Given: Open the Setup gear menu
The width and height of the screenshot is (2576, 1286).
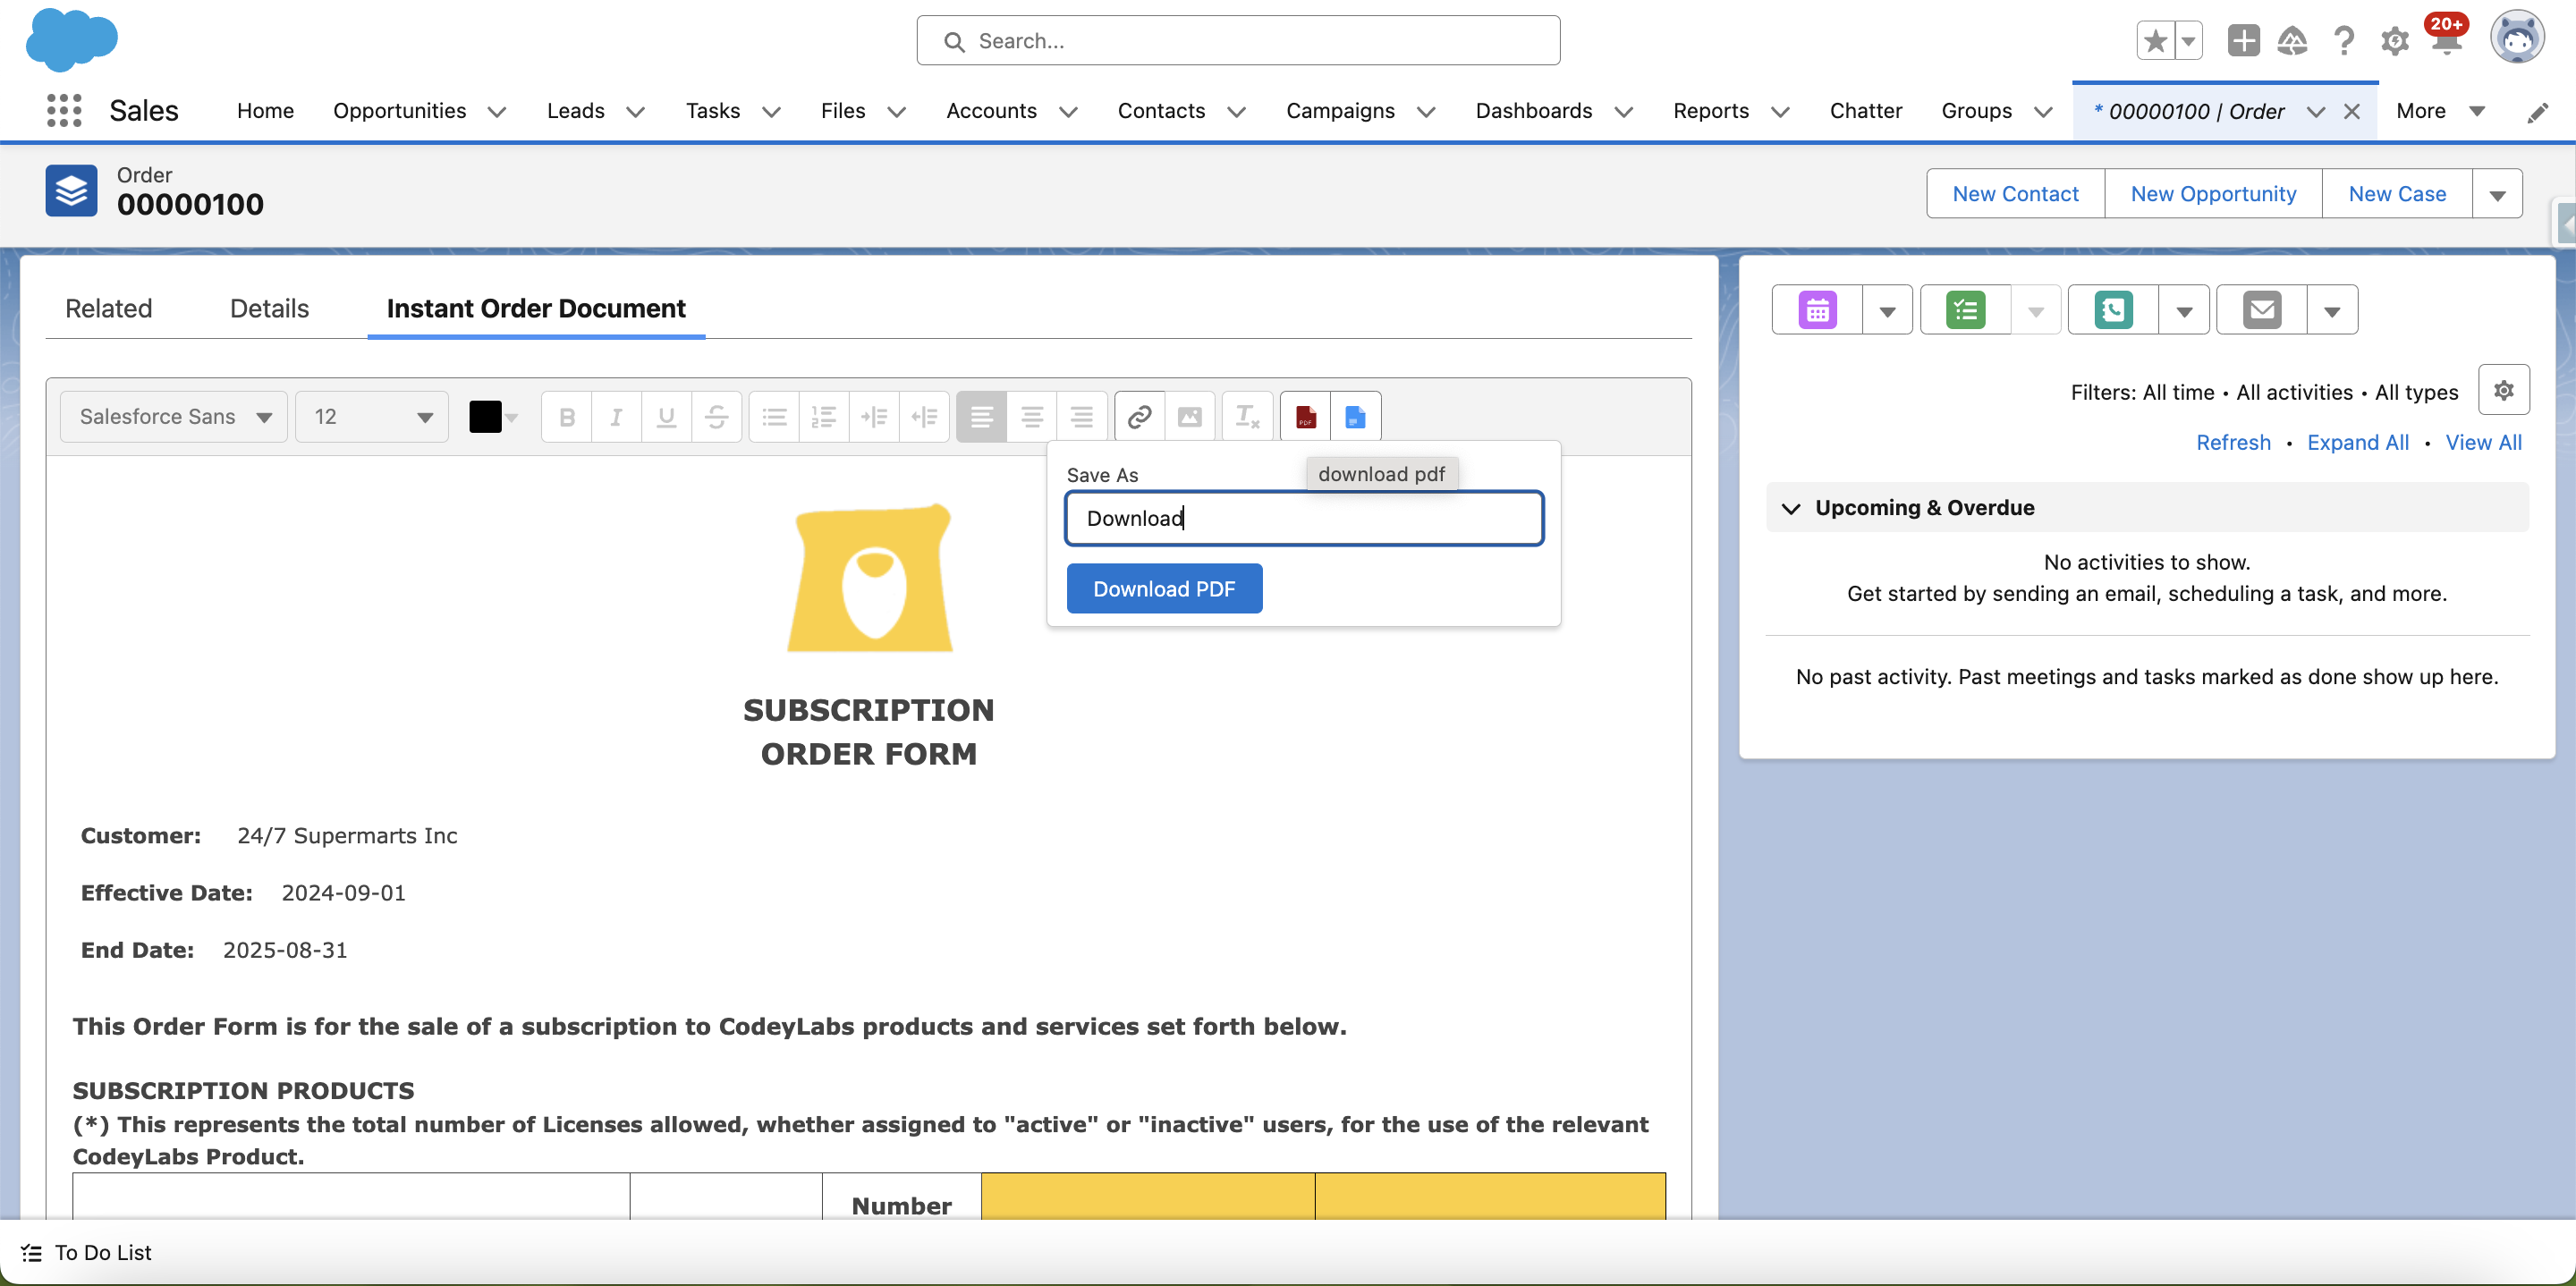Looking at the screenshot, I should click(2394, 41).
